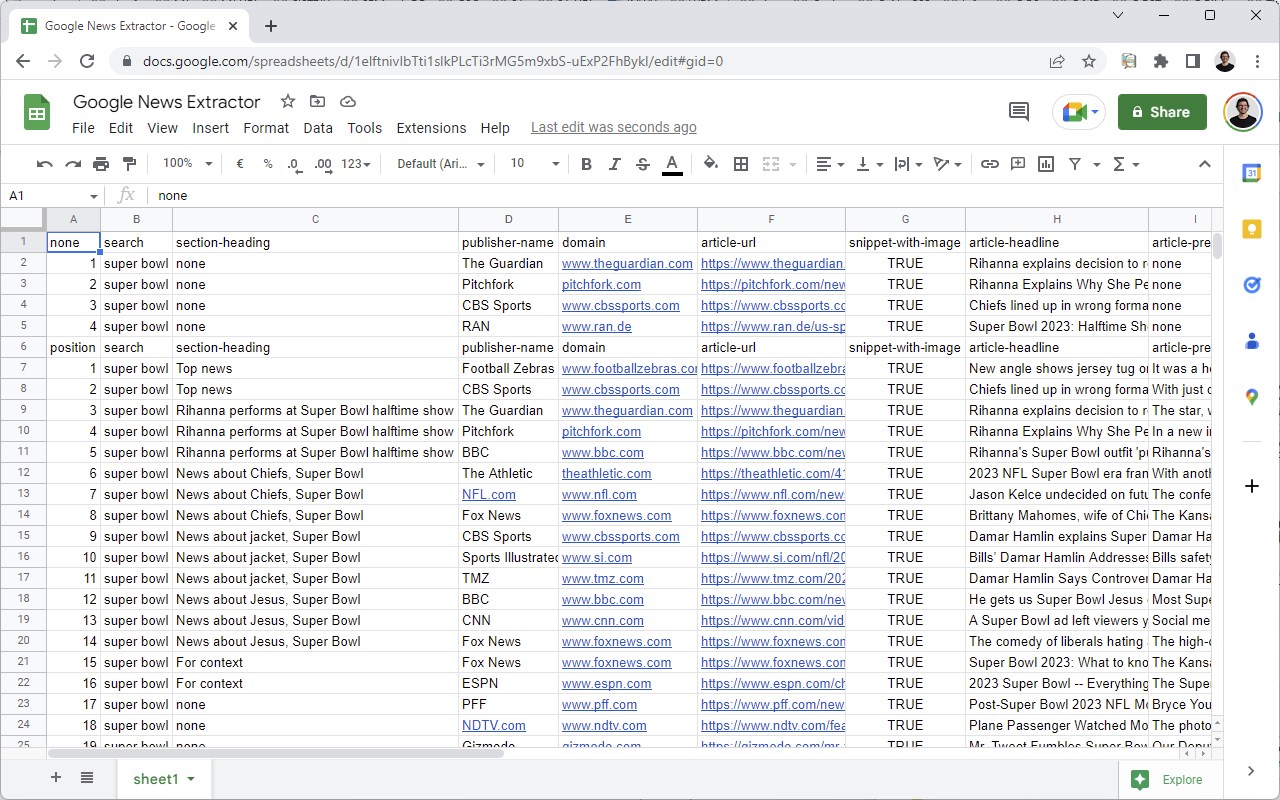1280x800 pixels.
Task: Insert a chart
Action: (x=1046, y=164)
